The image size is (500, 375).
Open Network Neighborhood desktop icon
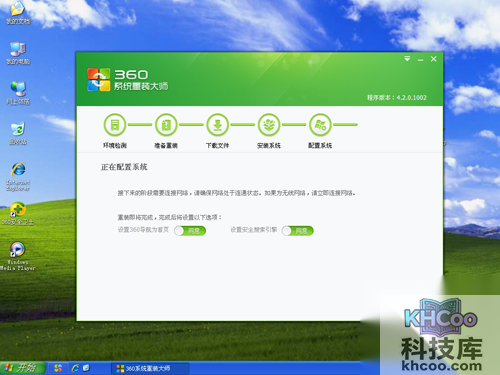point(18,93)
